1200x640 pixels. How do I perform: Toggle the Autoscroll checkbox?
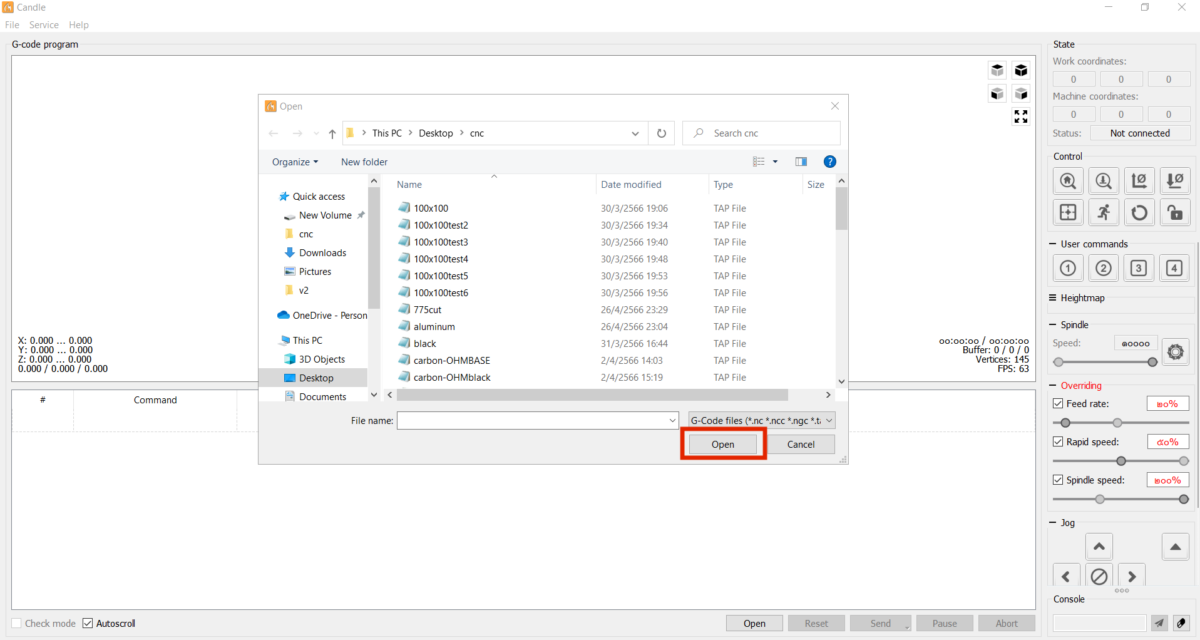coord(88,623)
